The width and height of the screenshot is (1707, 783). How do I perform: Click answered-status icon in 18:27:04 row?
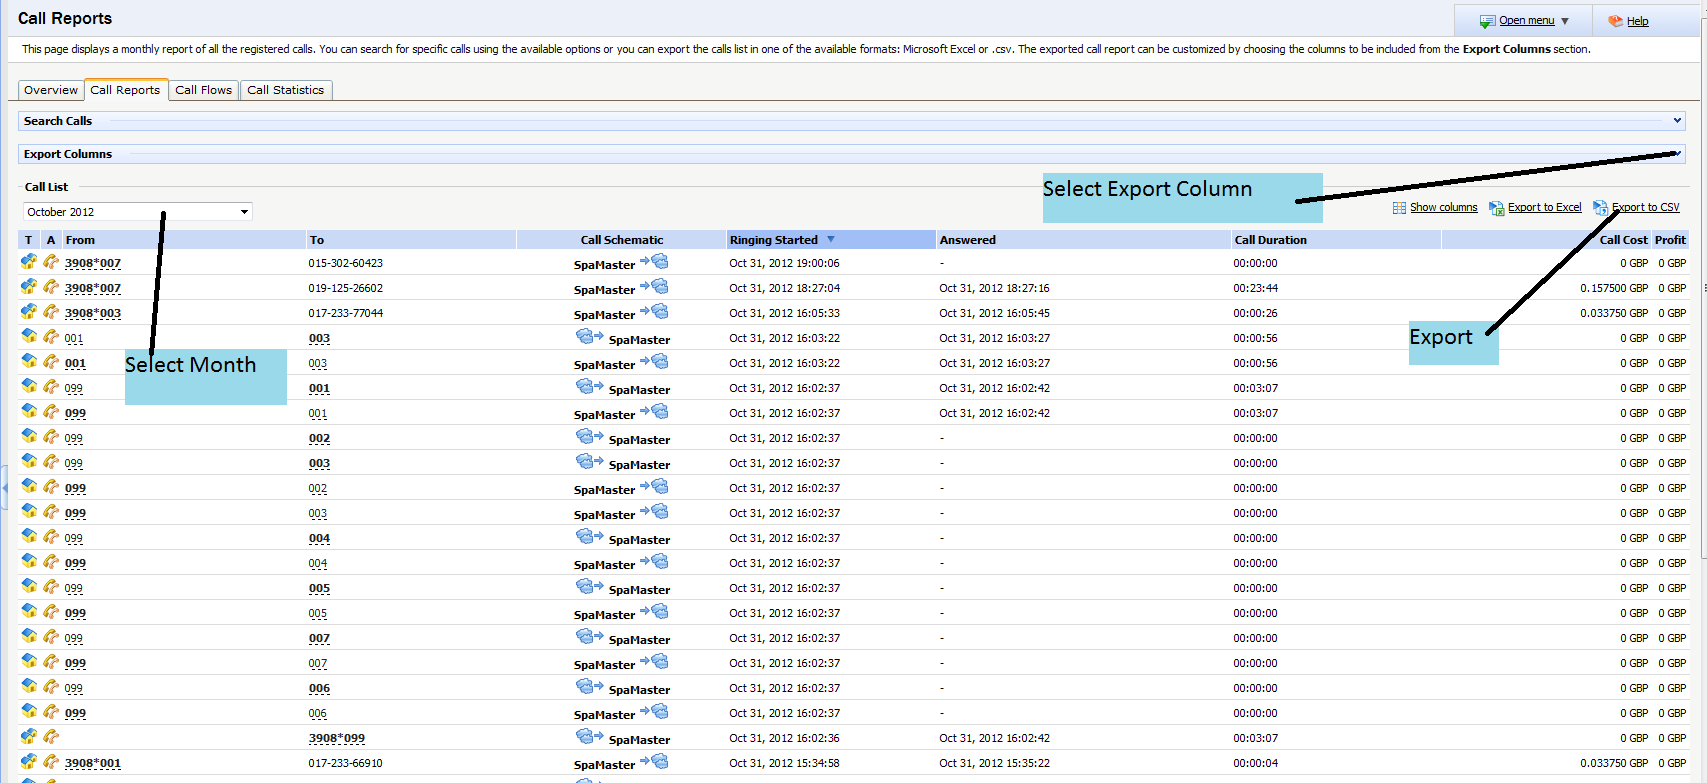[51, 287]
